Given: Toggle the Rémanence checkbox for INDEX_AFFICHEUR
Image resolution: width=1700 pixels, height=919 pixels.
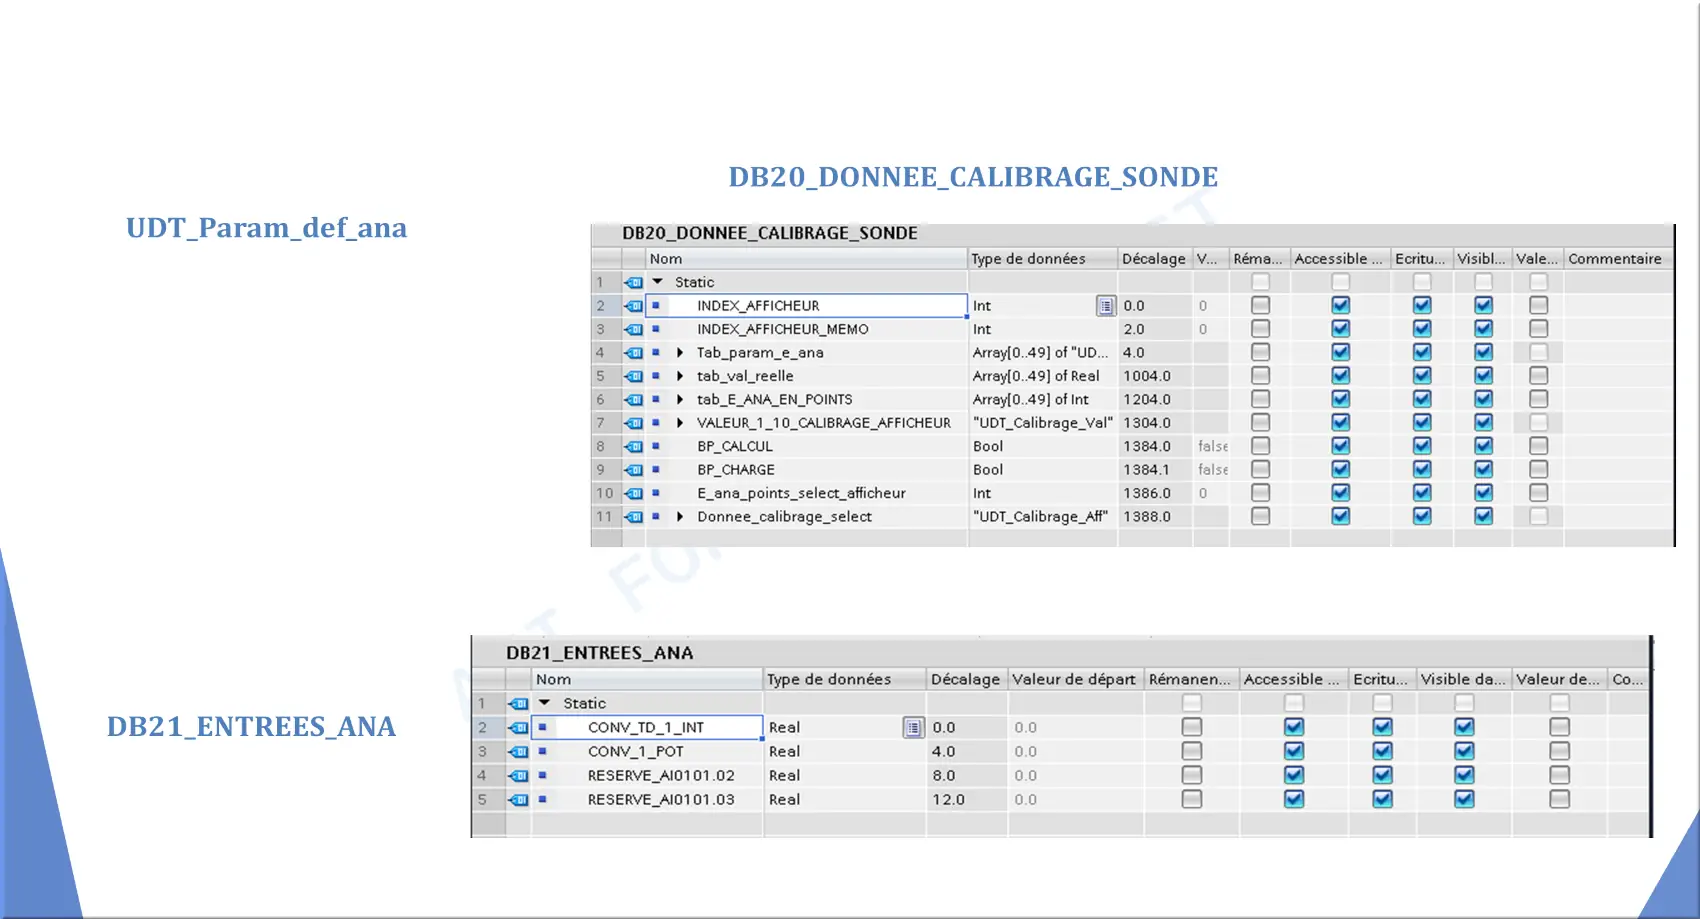Looking at the screenshot, I should pyautogui.click(x=1260, y=306).
